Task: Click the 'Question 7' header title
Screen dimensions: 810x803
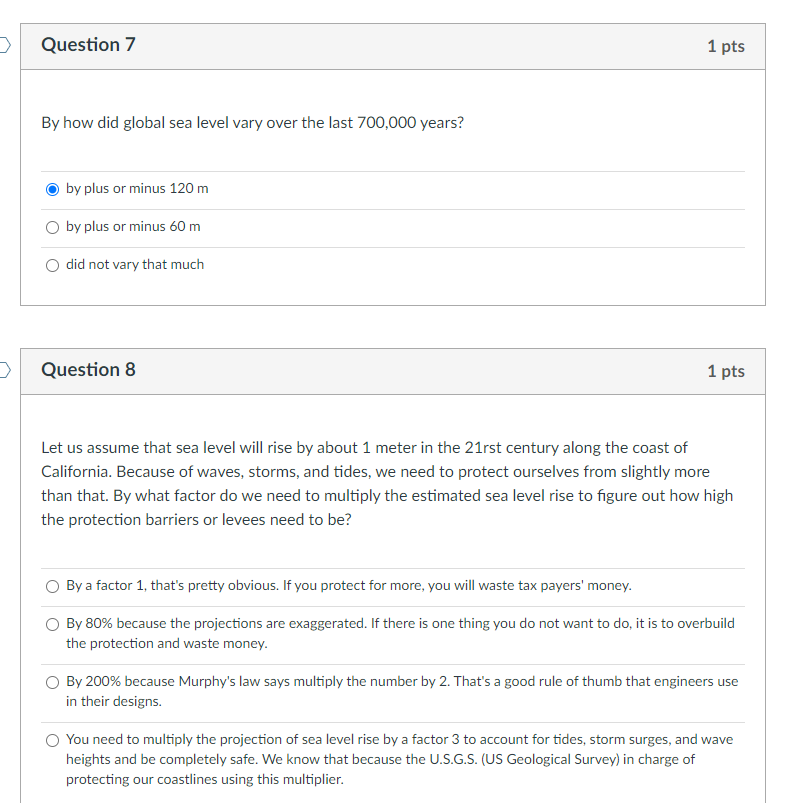Action: coord(88,45)
